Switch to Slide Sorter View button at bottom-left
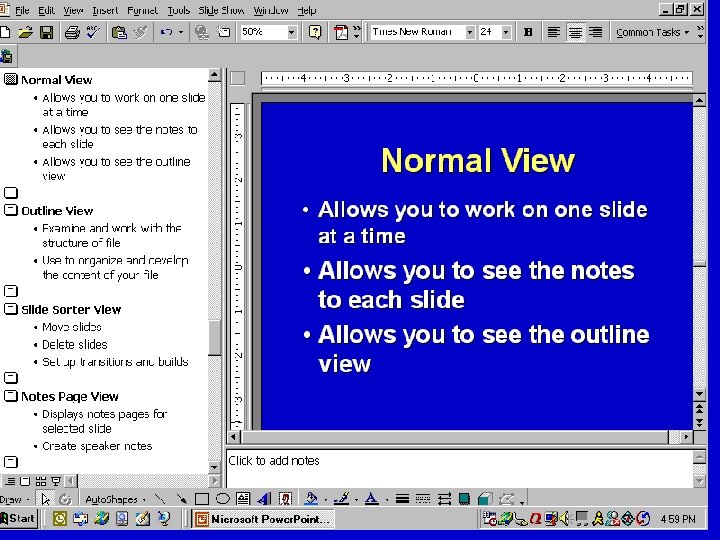 pyautogui.click(x=41, y=481)
